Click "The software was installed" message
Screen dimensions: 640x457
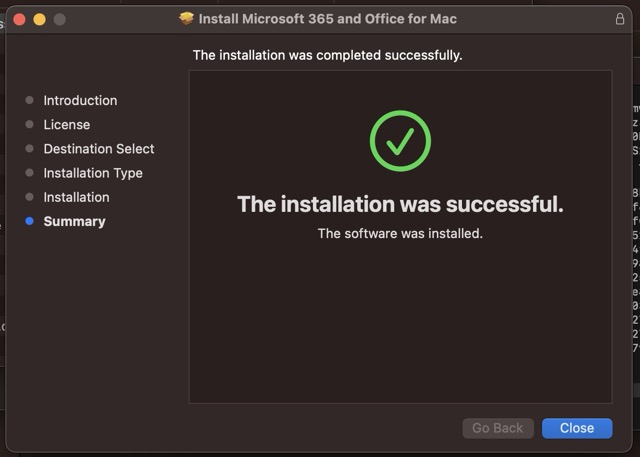[x=400, y=233]
